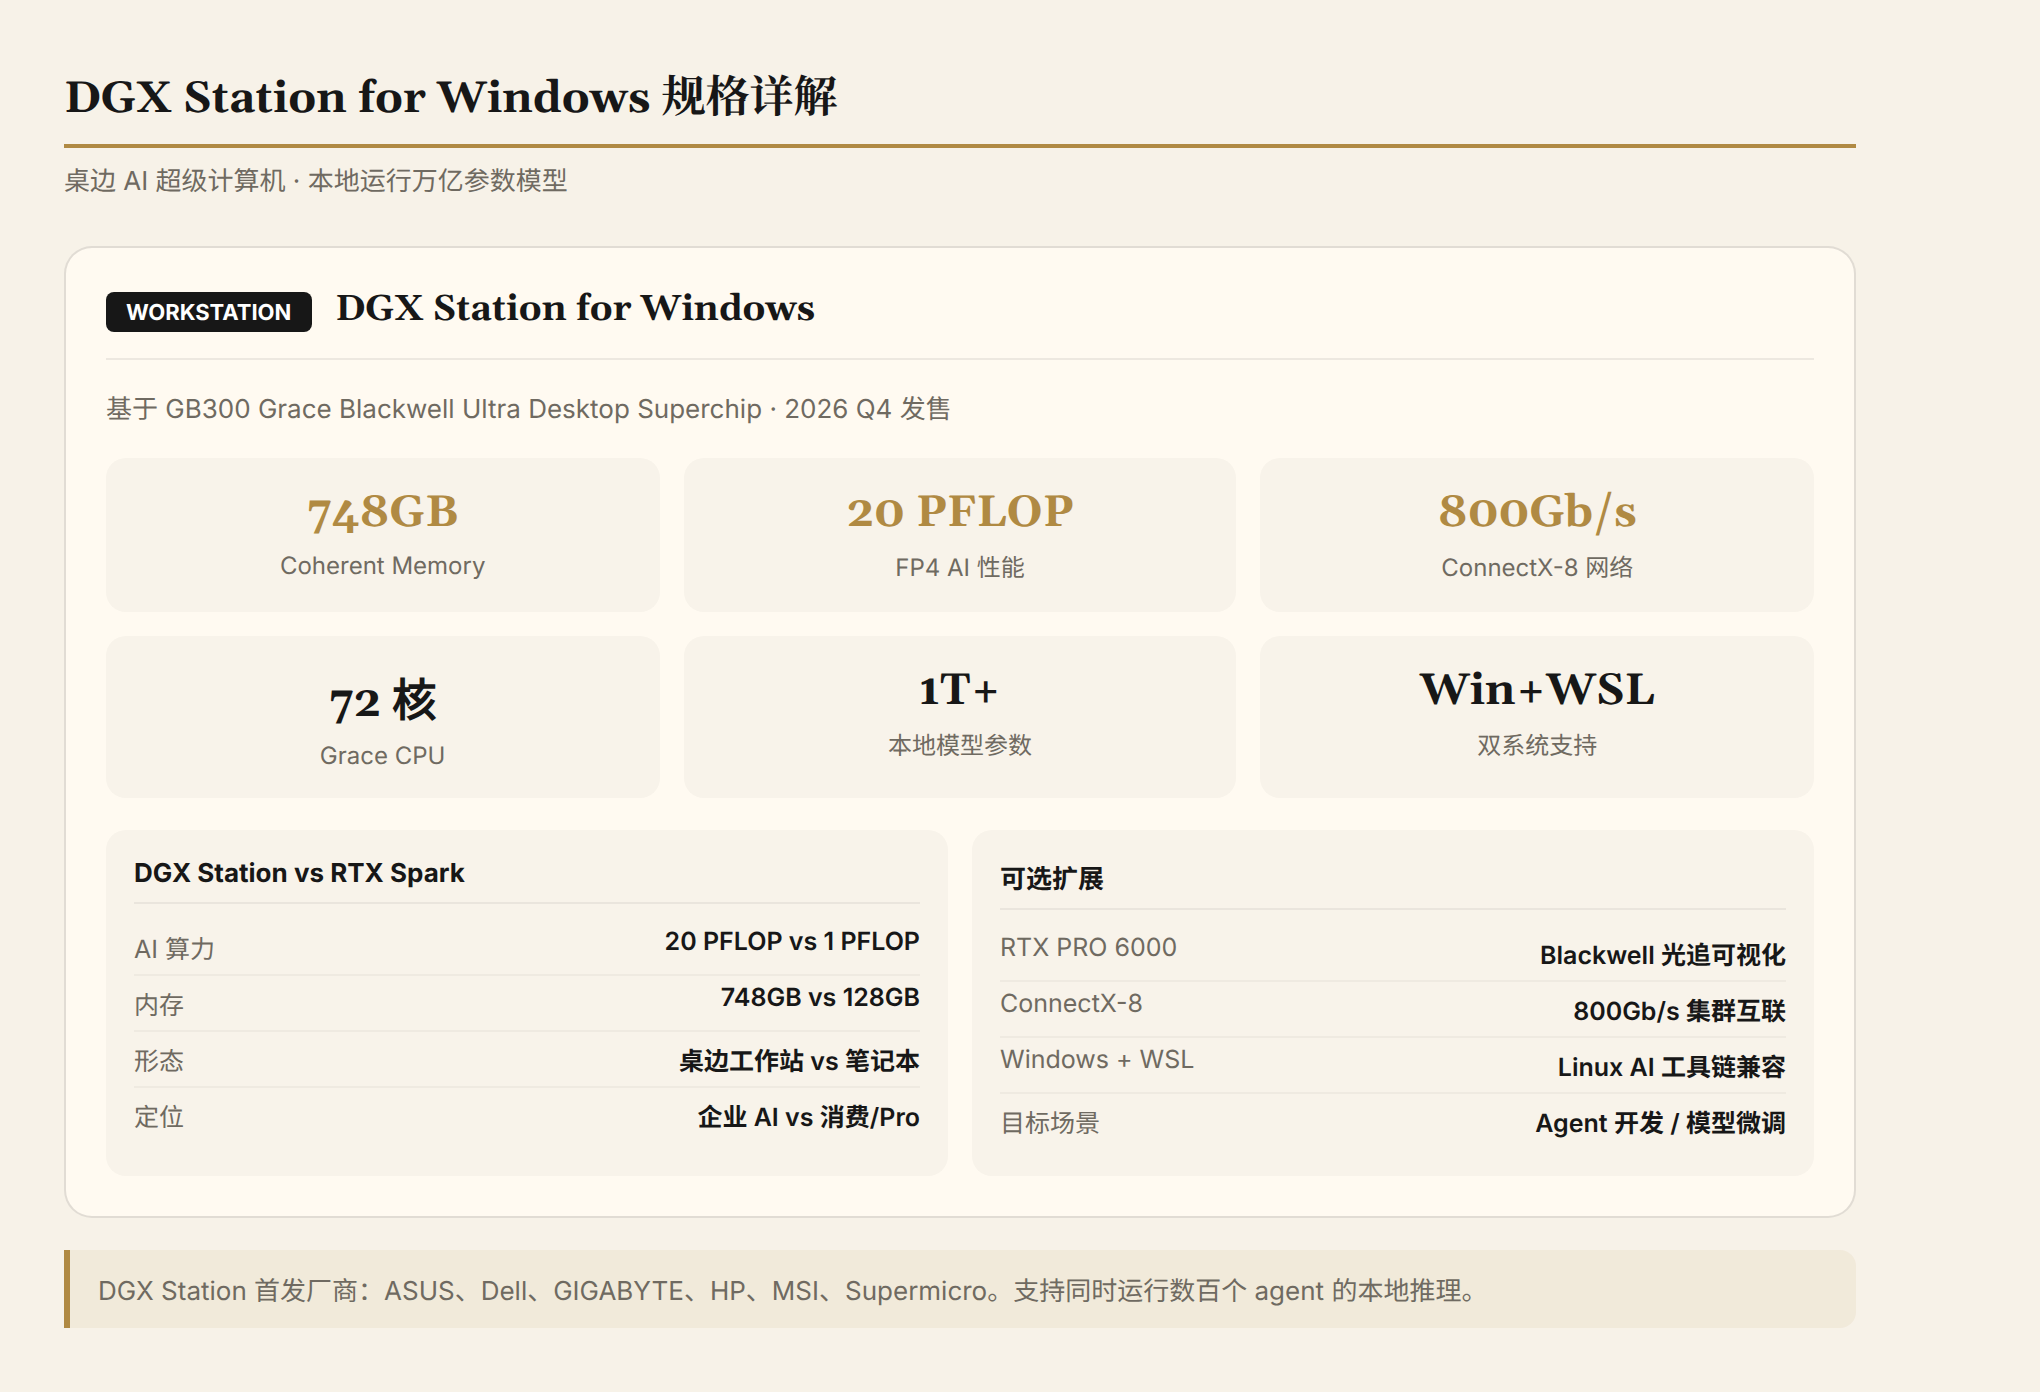The width and height of the screenshot is (2040, 1392).
Task: Select the value '748GB vs 128GB'
Action: coord(820,997)
